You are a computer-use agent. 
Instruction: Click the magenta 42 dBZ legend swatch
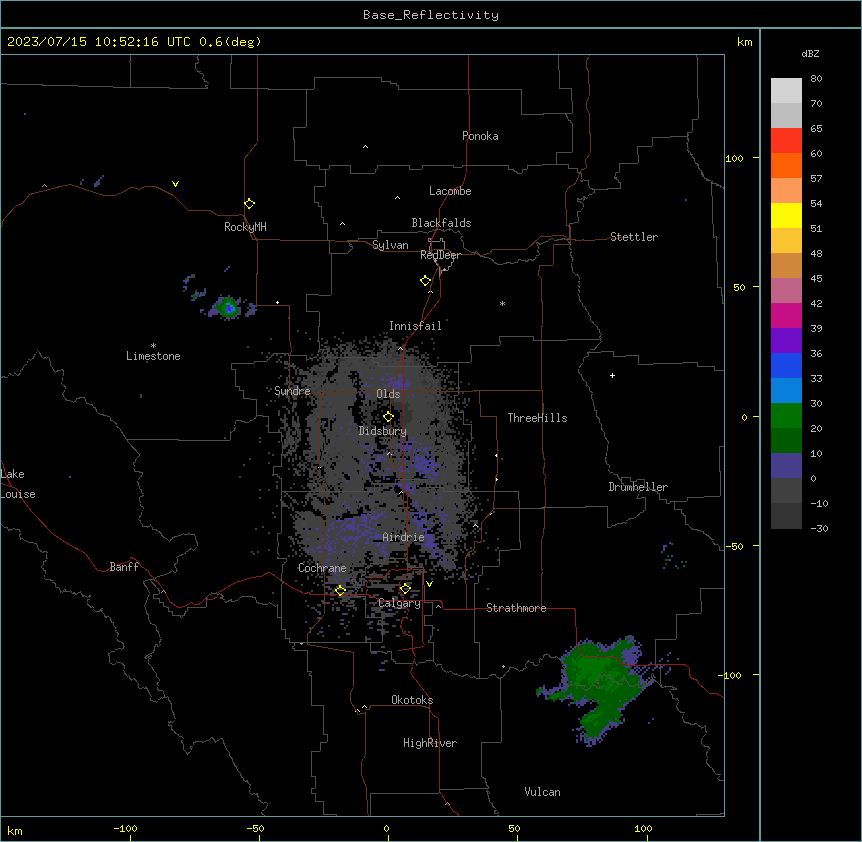coord(786,315)
